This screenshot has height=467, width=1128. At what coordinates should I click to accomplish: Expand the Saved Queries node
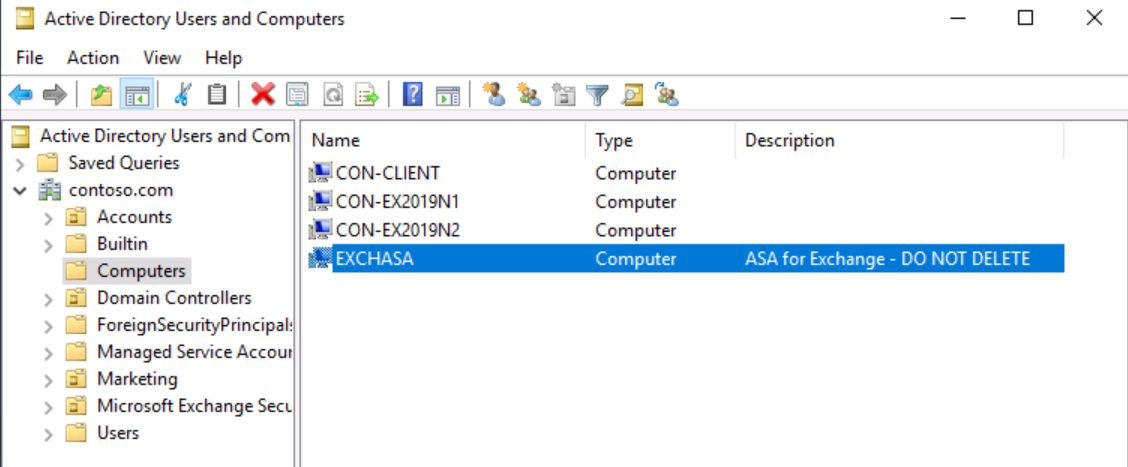pyautogui.click(x=20, y=163)
